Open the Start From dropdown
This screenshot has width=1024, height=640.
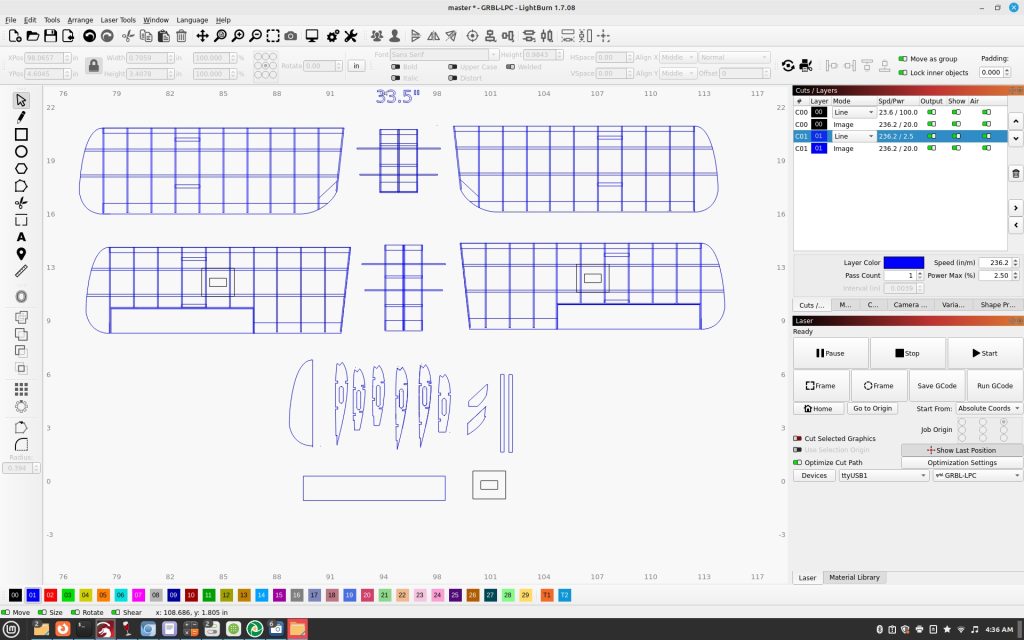[x=989, y=408]
